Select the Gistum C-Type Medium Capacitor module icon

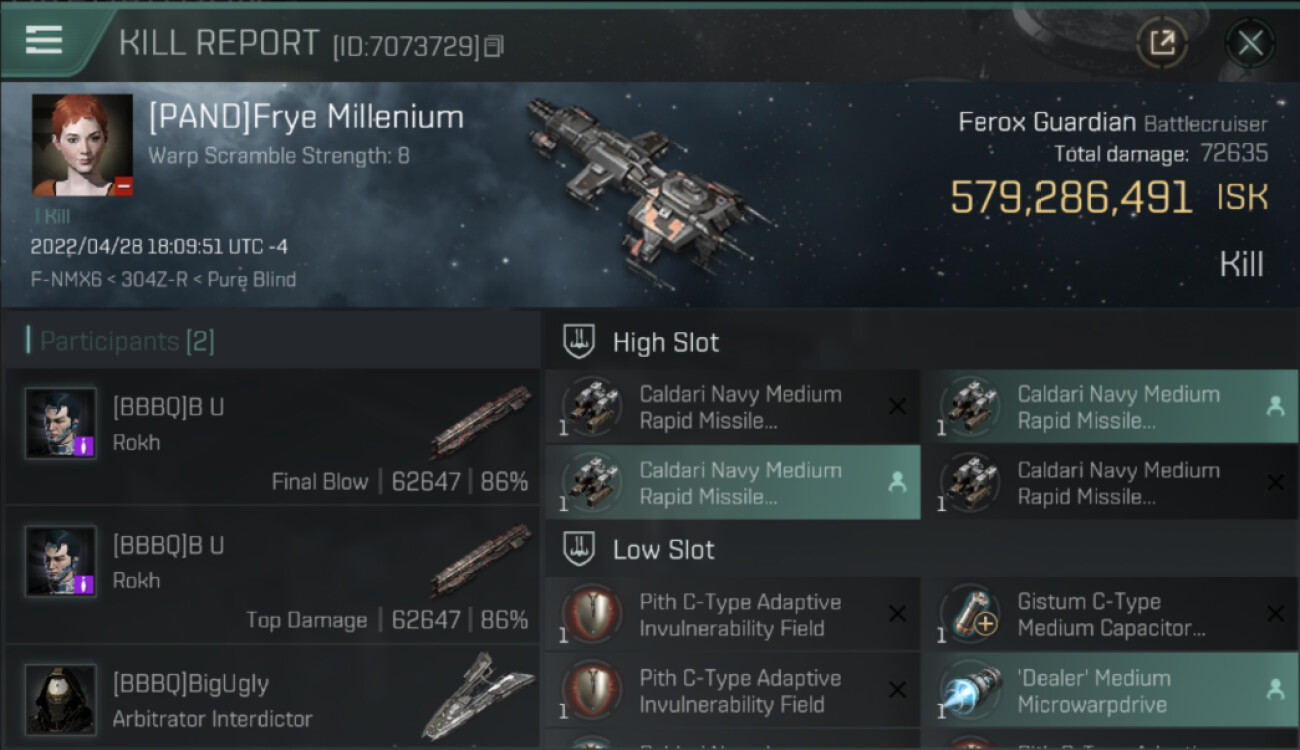point(970,614)
